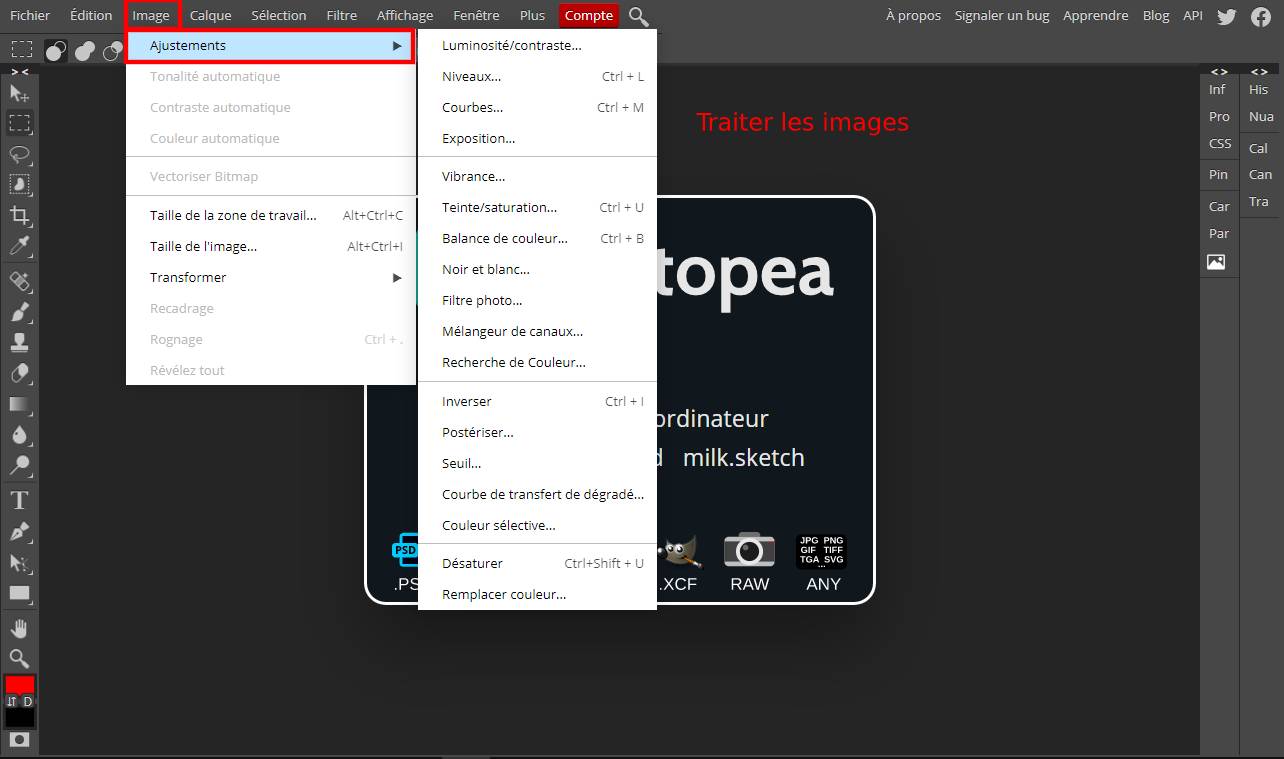Image resolution: width=1284 pixels, height=759 pixels.
Task: Select the Rectangular Marquee tool in the toolbar
Action: [x=19, y=124]
